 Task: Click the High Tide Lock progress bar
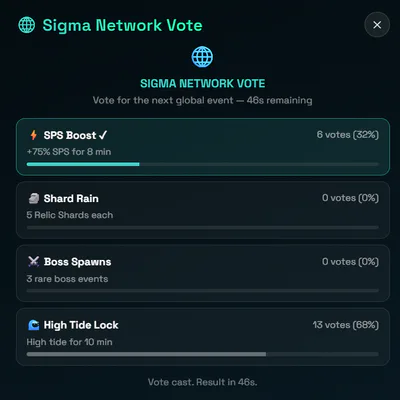[x=203, y=354]
